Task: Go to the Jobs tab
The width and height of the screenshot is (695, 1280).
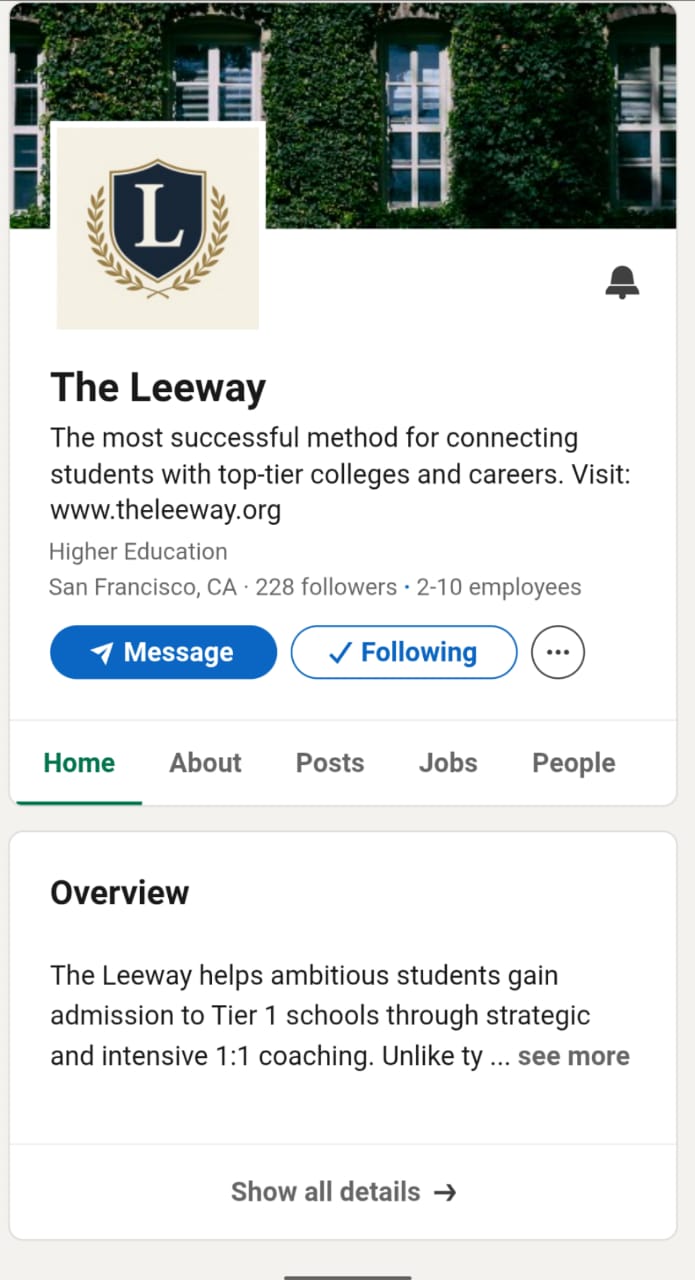Action: click(x=448, y=763)
